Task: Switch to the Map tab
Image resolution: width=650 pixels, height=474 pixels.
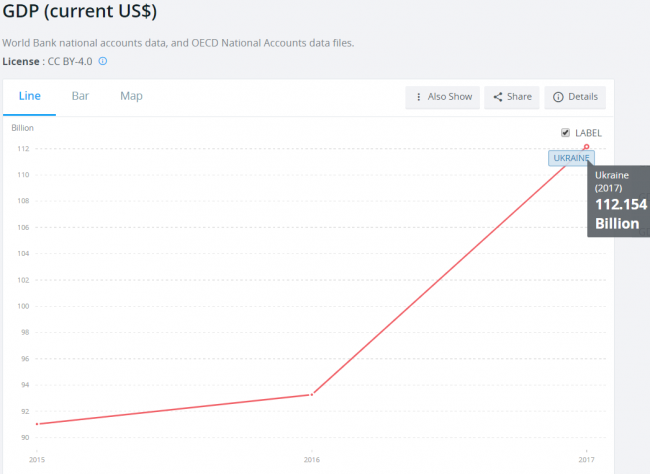Action: [x=131, y=96]
